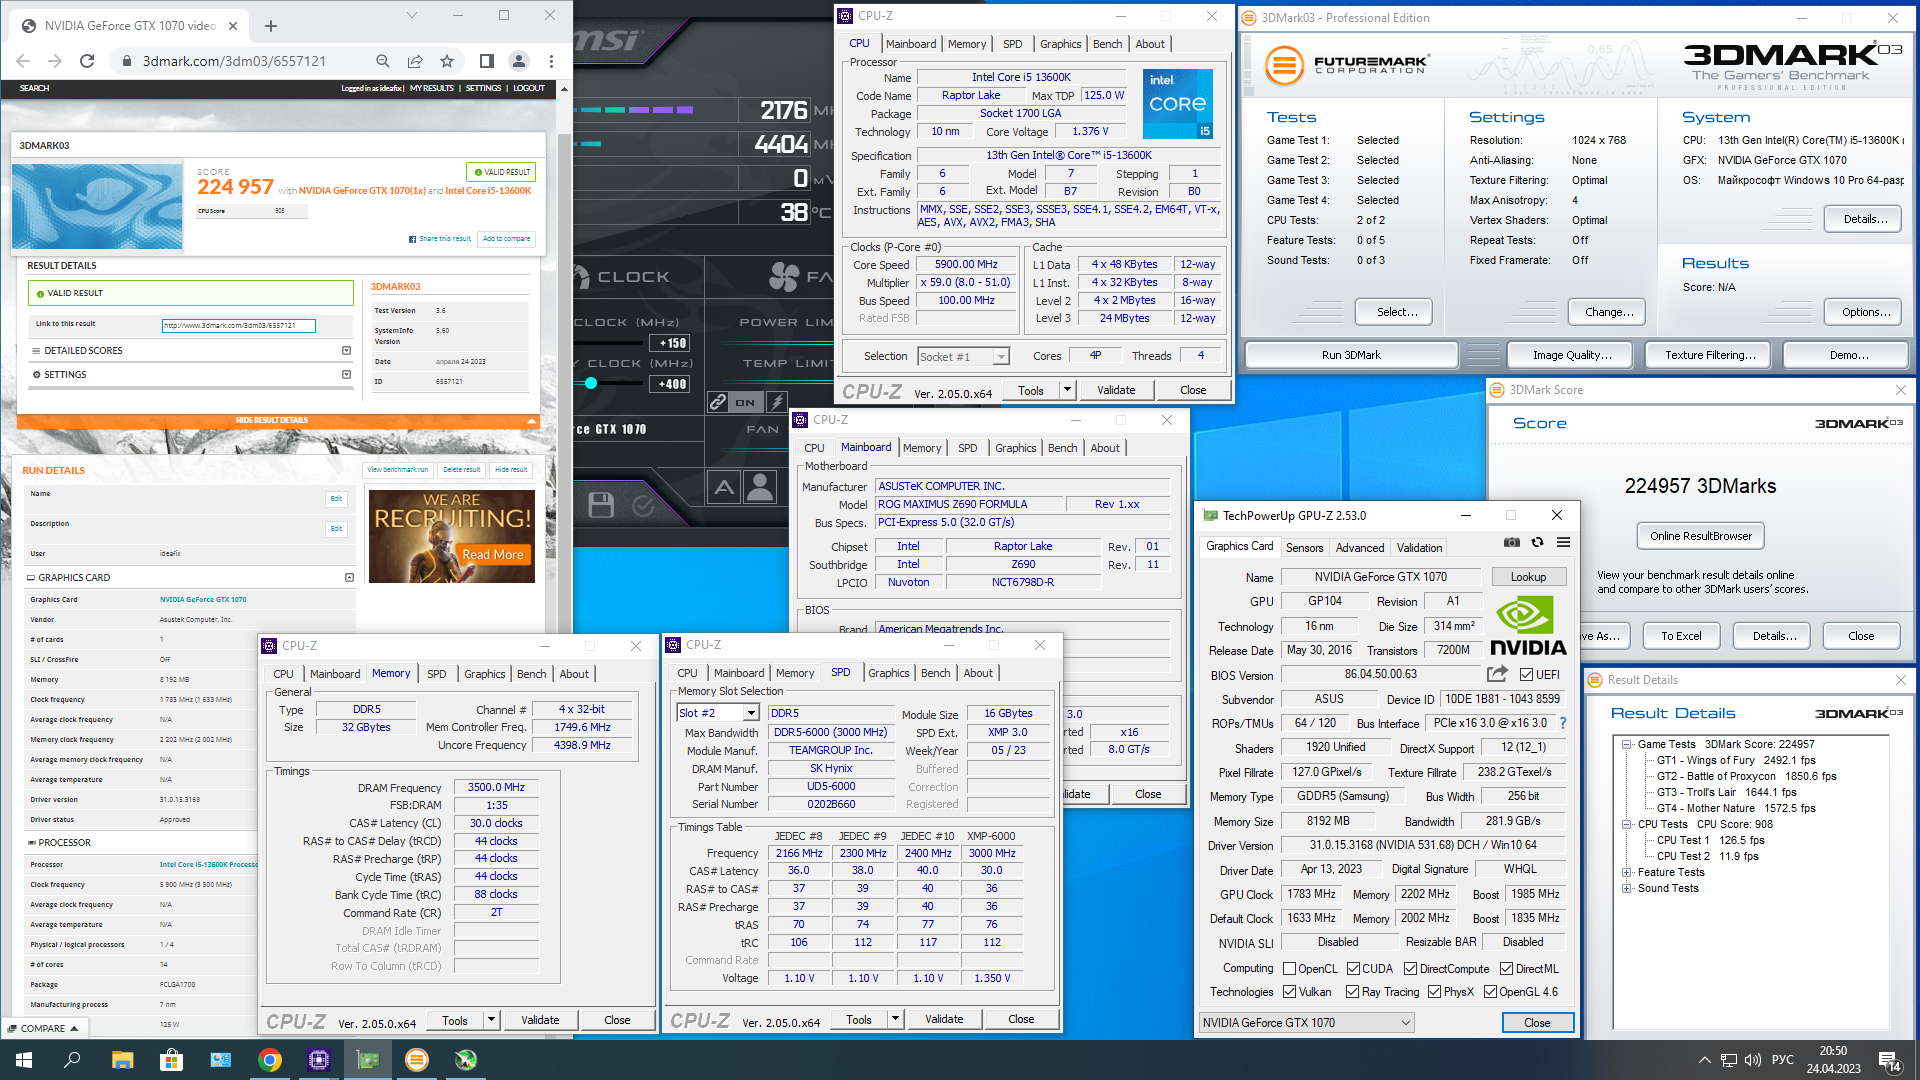Viewport: 1920px width, 1080px height.
Task: Expand the Sound Tests tree node
Action: [x=1627, y=888]
